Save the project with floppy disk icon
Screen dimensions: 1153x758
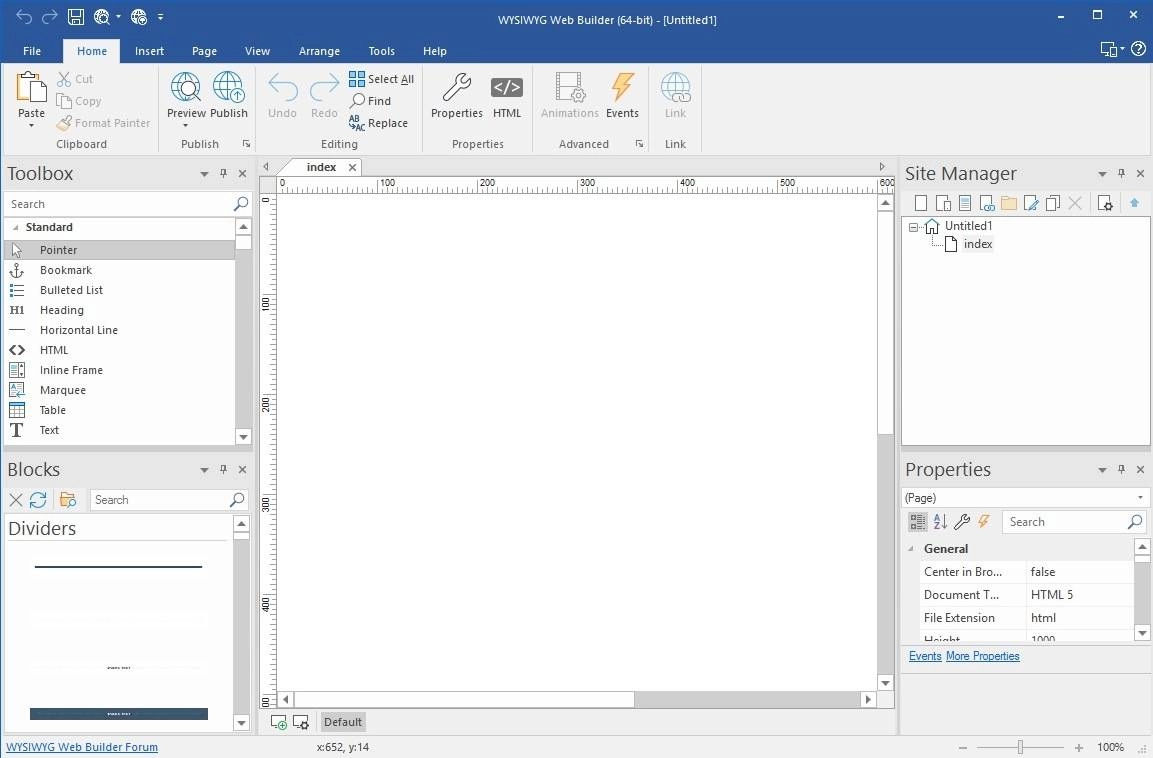tap(76, 17)
